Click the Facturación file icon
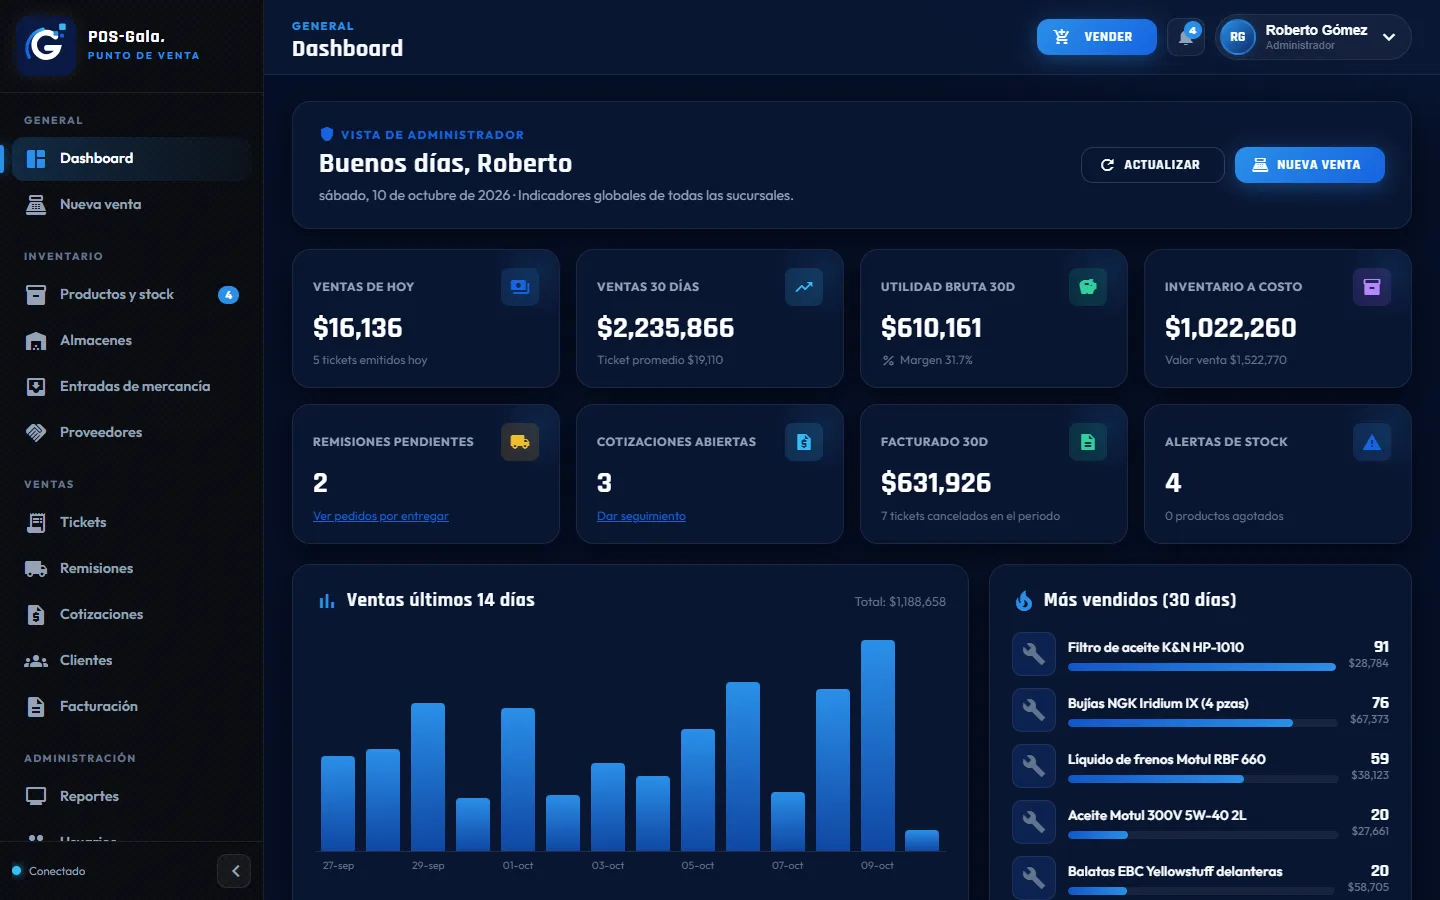1440x900 pixels. [36, 706]
